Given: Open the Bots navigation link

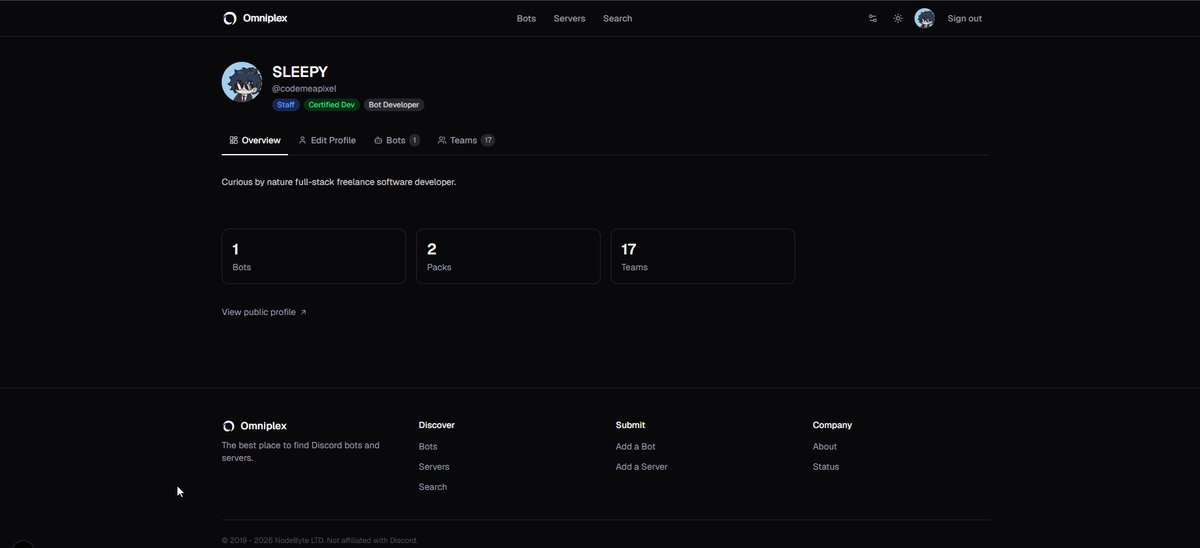Looking at the screenshot, I should pos(526,18).
